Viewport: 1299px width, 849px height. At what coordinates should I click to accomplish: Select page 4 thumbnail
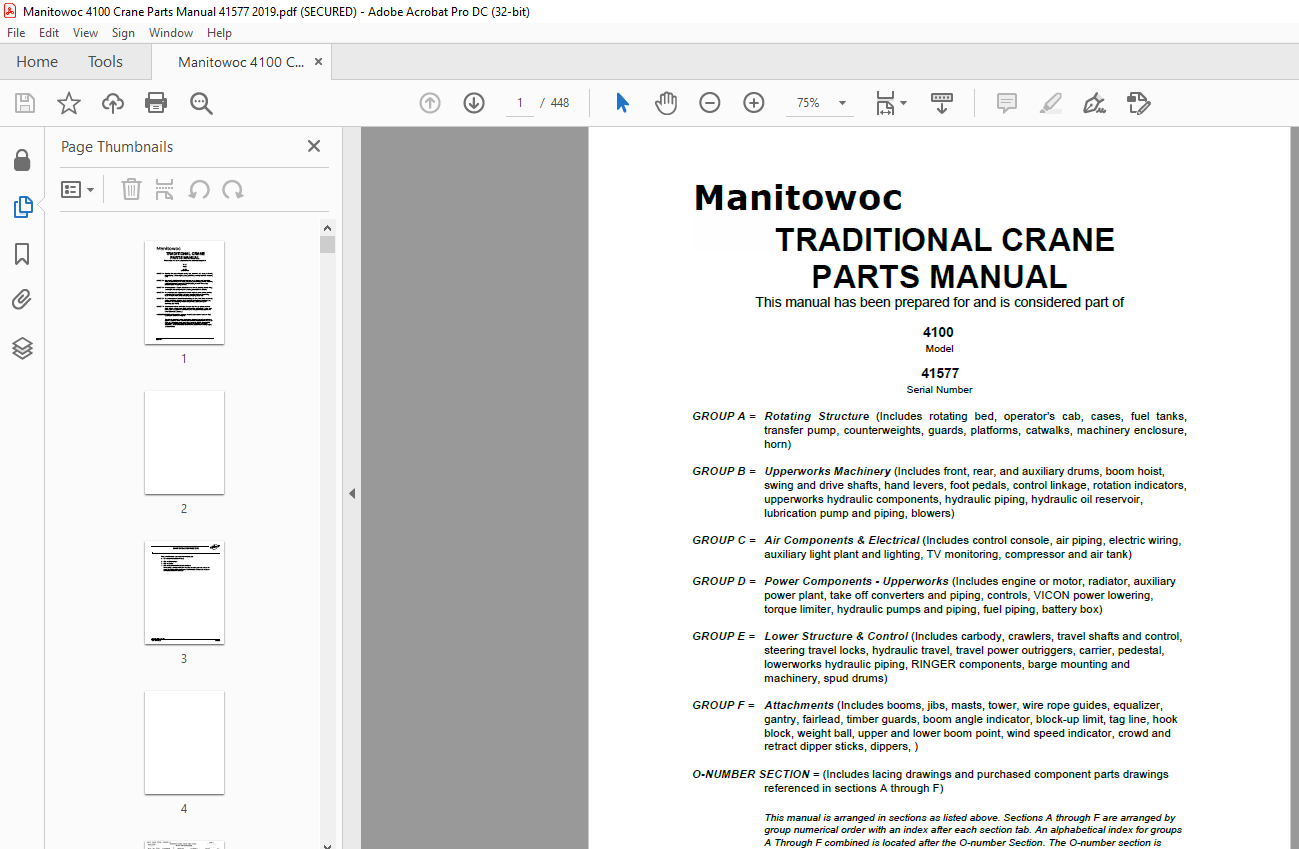pos(184,742)
